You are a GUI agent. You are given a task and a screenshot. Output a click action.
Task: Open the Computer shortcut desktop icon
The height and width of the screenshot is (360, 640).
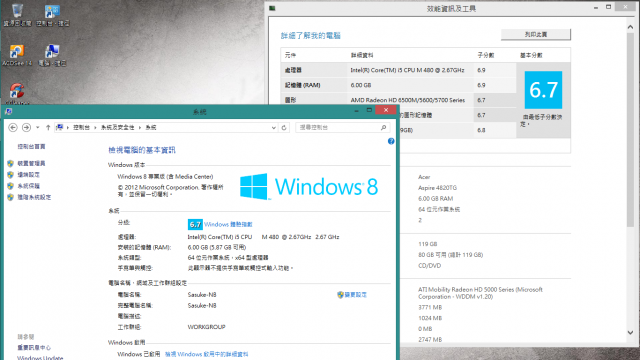52,55
